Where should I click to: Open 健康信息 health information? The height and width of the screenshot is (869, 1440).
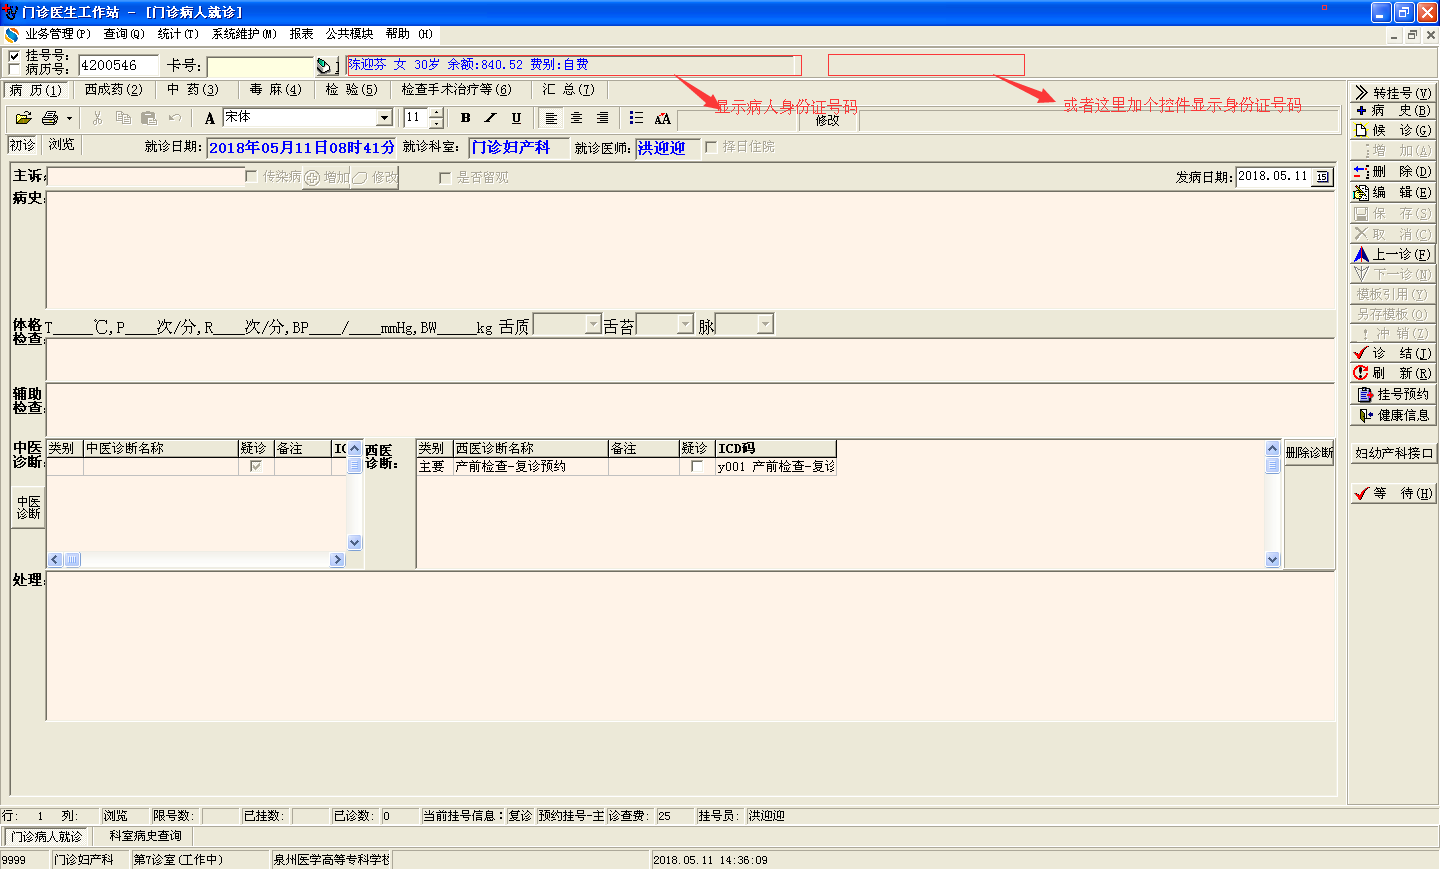(1393, 415)
